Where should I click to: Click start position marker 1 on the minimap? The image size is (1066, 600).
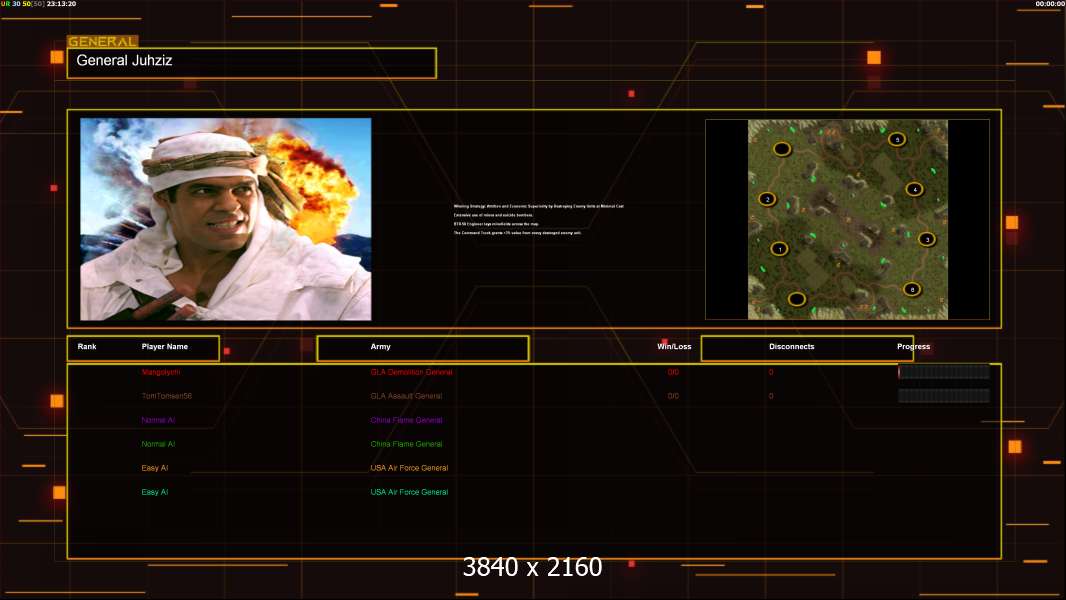[780, 249]
